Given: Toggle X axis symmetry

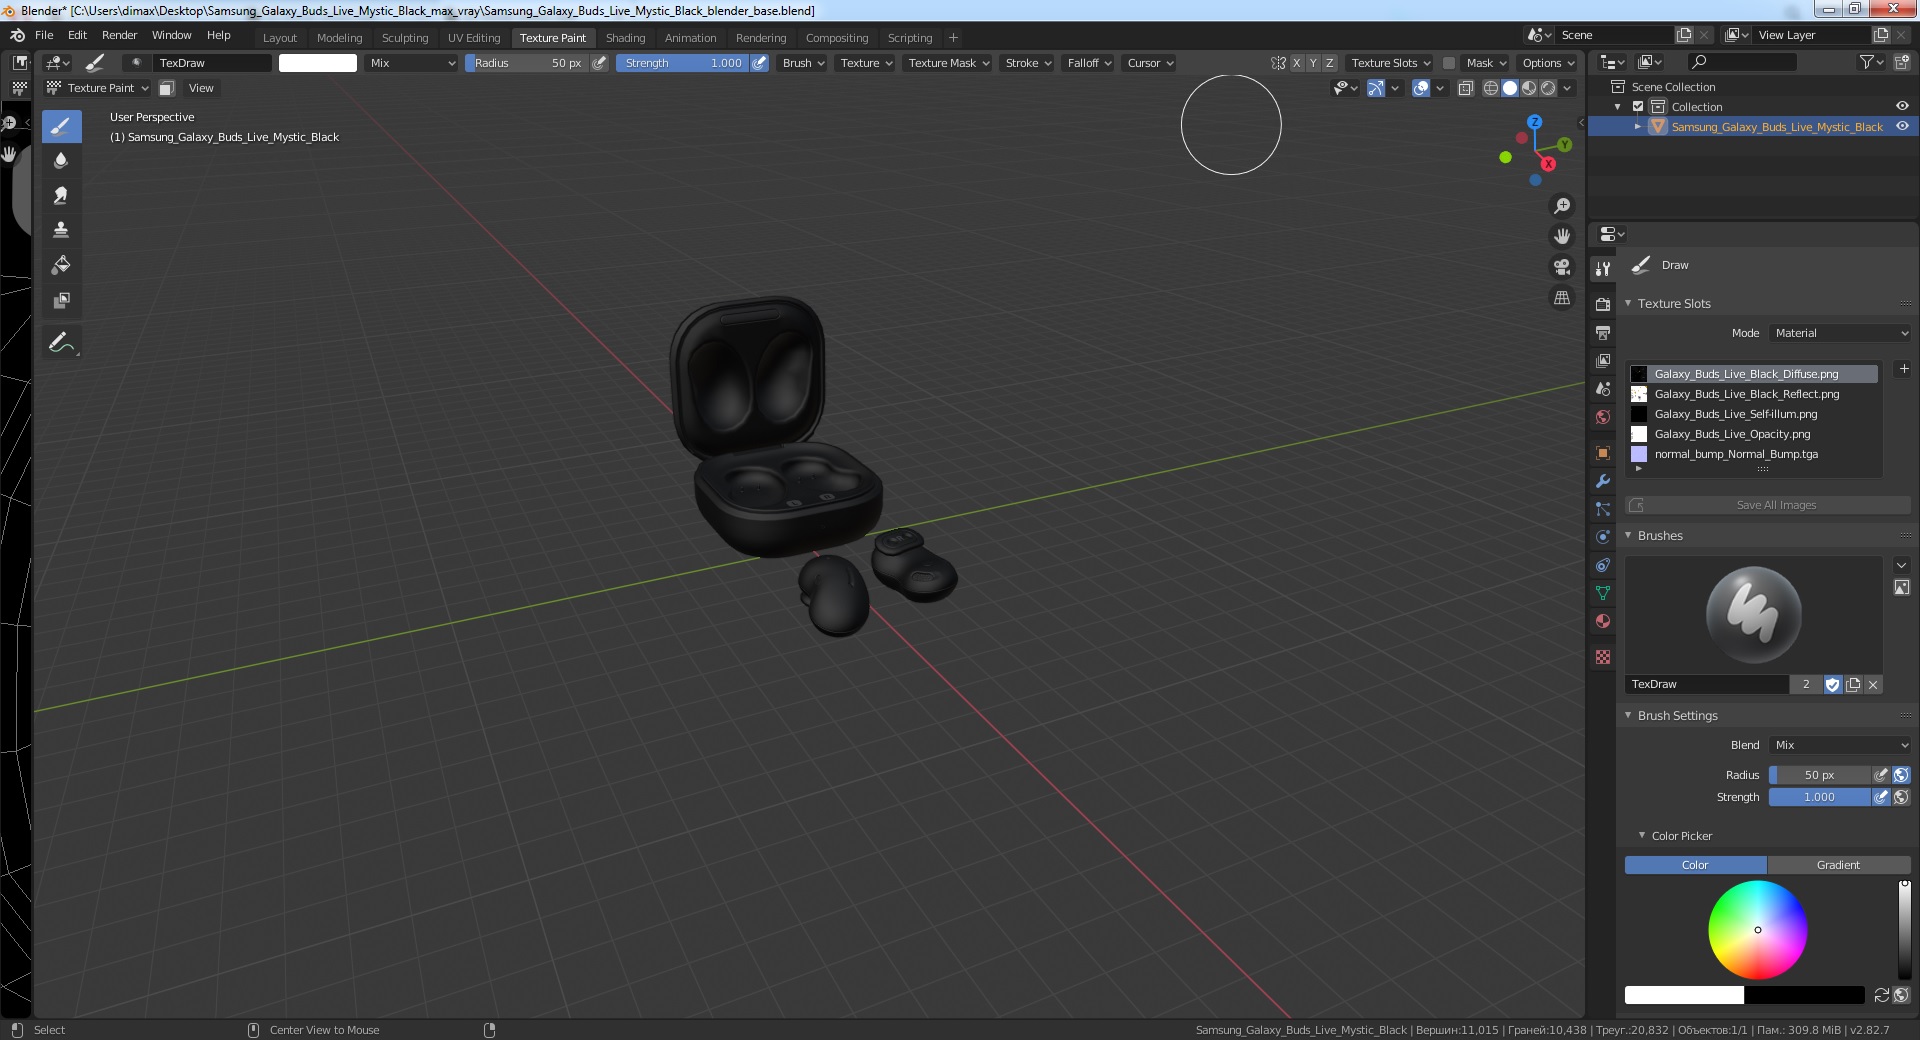Looking at the screenshot, I should (1297, 63).
